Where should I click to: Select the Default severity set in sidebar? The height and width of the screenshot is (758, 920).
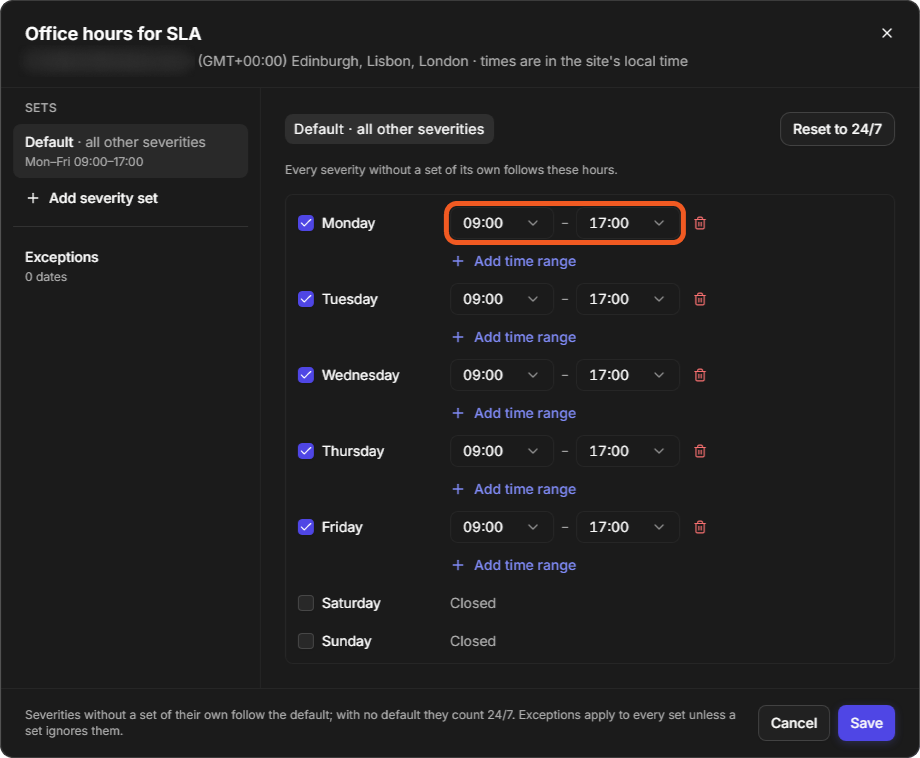click(130, 151)
